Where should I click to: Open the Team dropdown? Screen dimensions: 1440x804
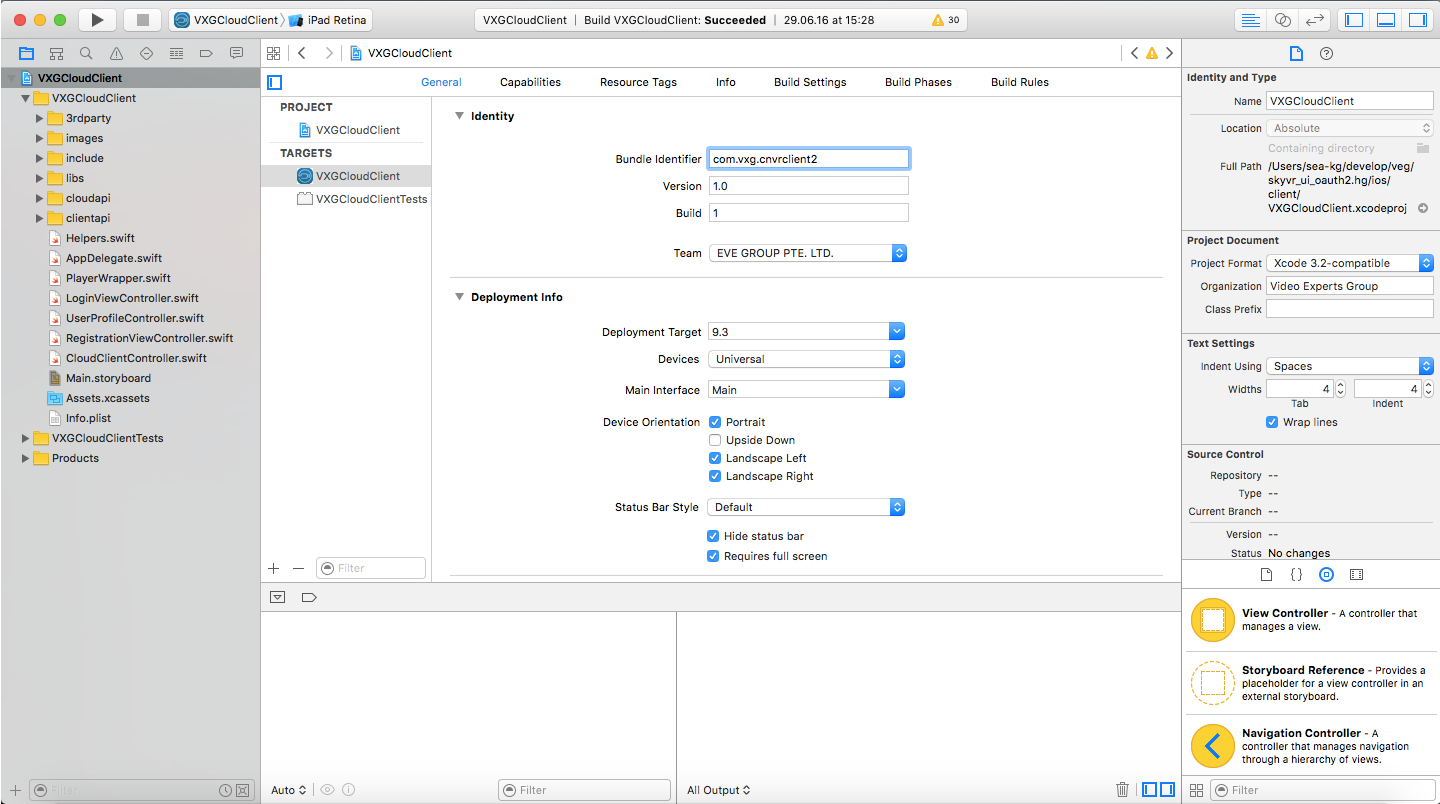pos(807,253)
